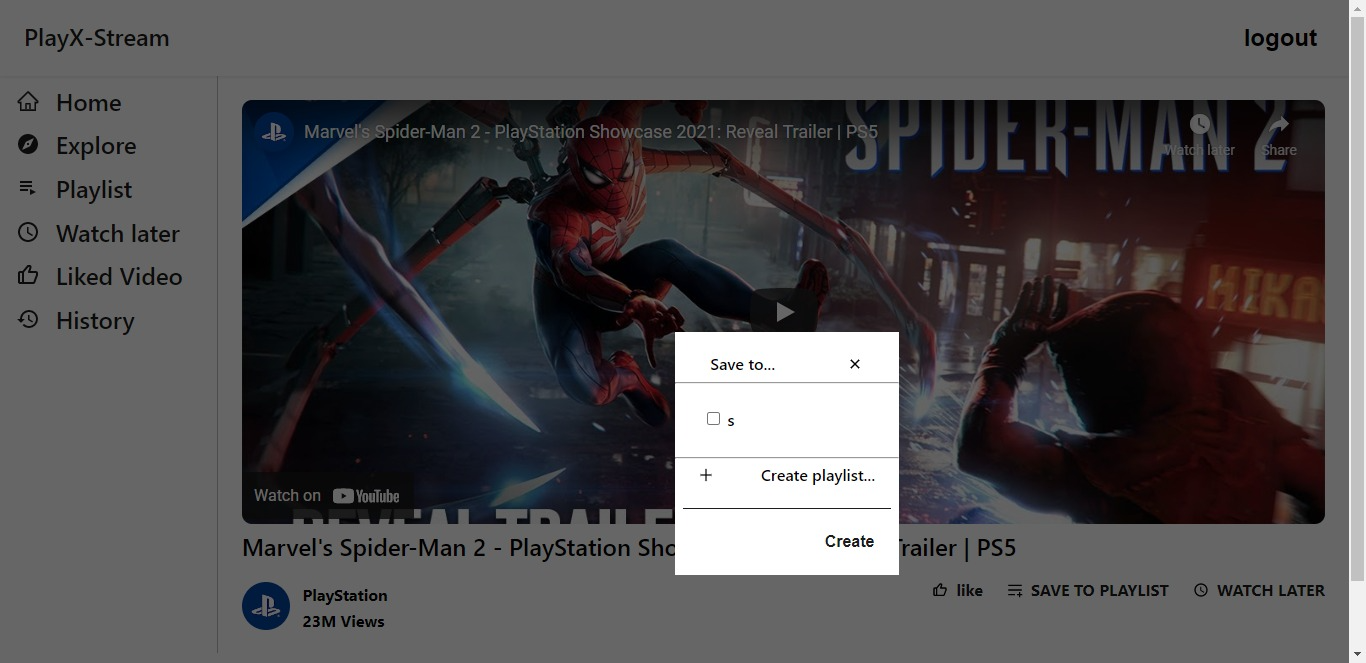Click SAVE TO PLAYLIST button text
The width and height of the screenshot is (1366, 663).
point(1099,590)
